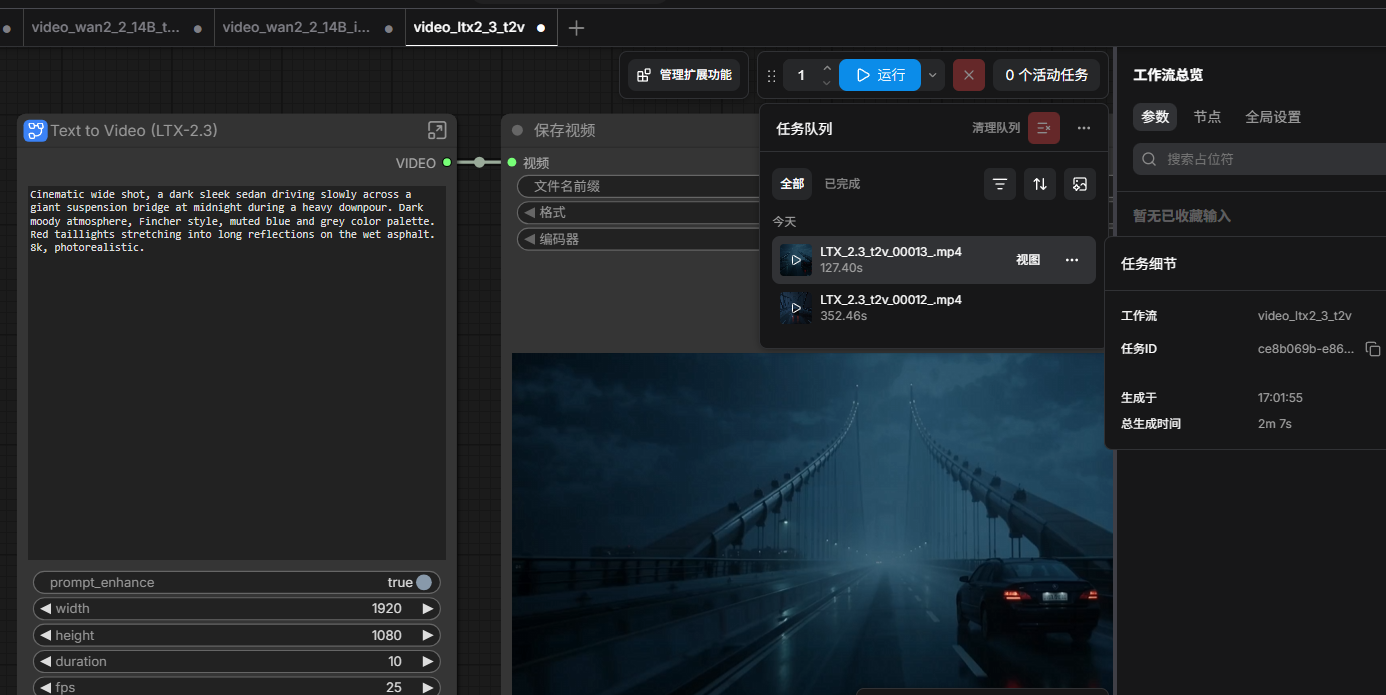The width and height of the screenshot is (1386, 695).
Task: Click 视图 on the LTX_2.3_t2v_00013_.mp4 row
Action: tap(1028, 260)
